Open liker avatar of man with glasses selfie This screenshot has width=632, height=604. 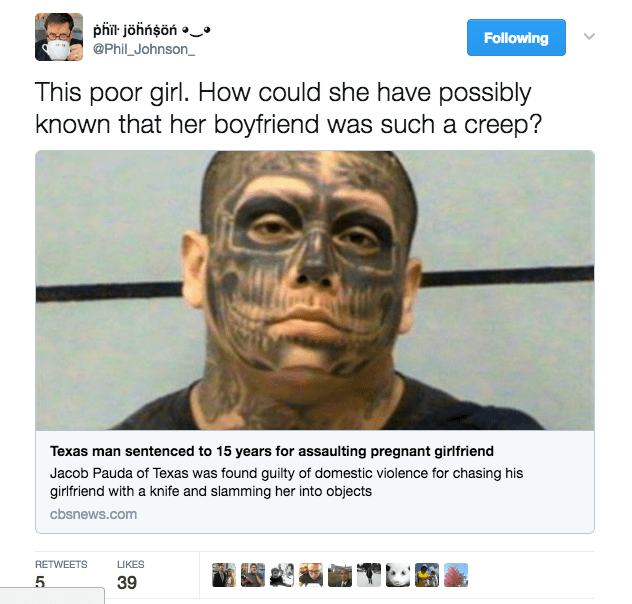[311, 575]
